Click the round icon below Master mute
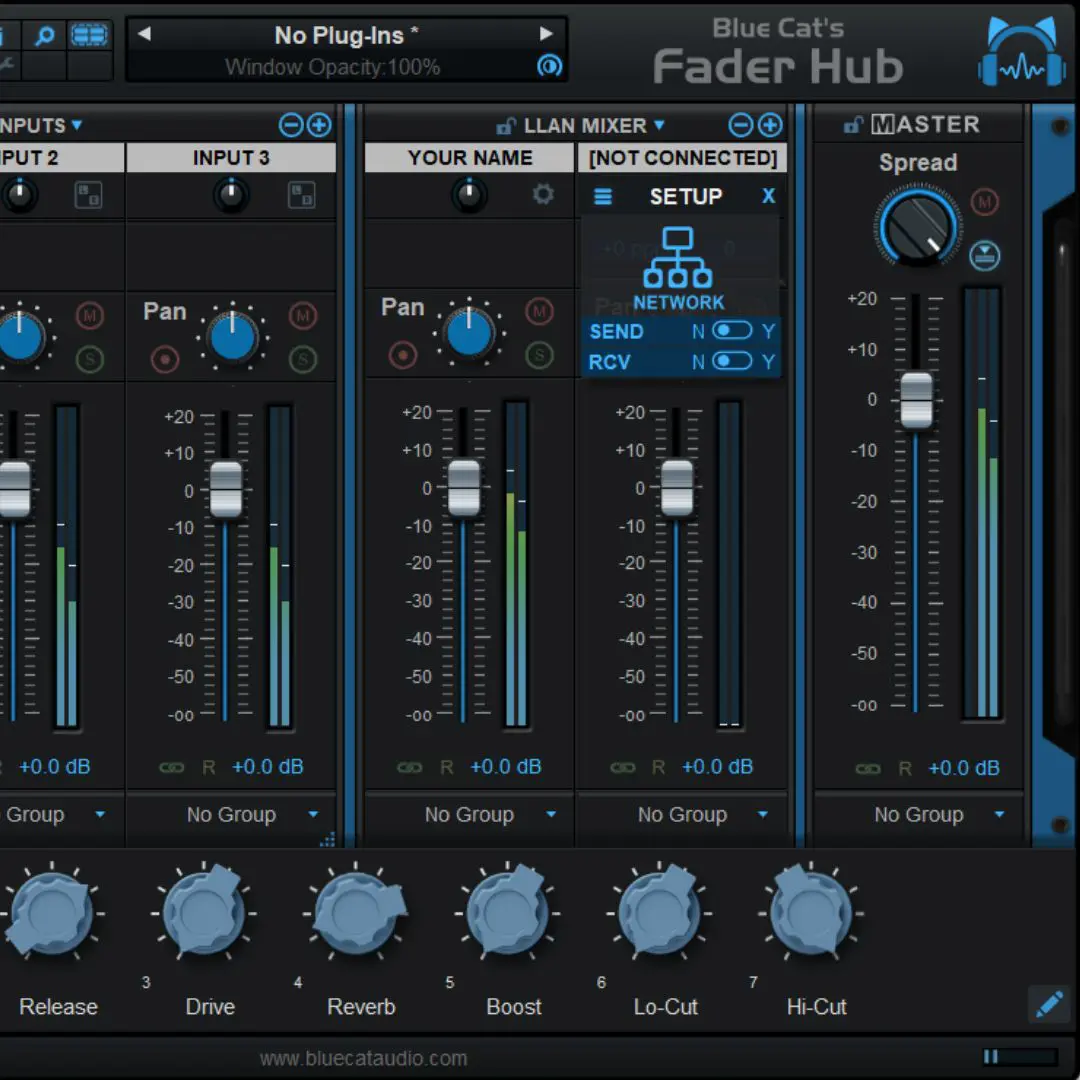Screen dimensions: 1080x1080 985,256
